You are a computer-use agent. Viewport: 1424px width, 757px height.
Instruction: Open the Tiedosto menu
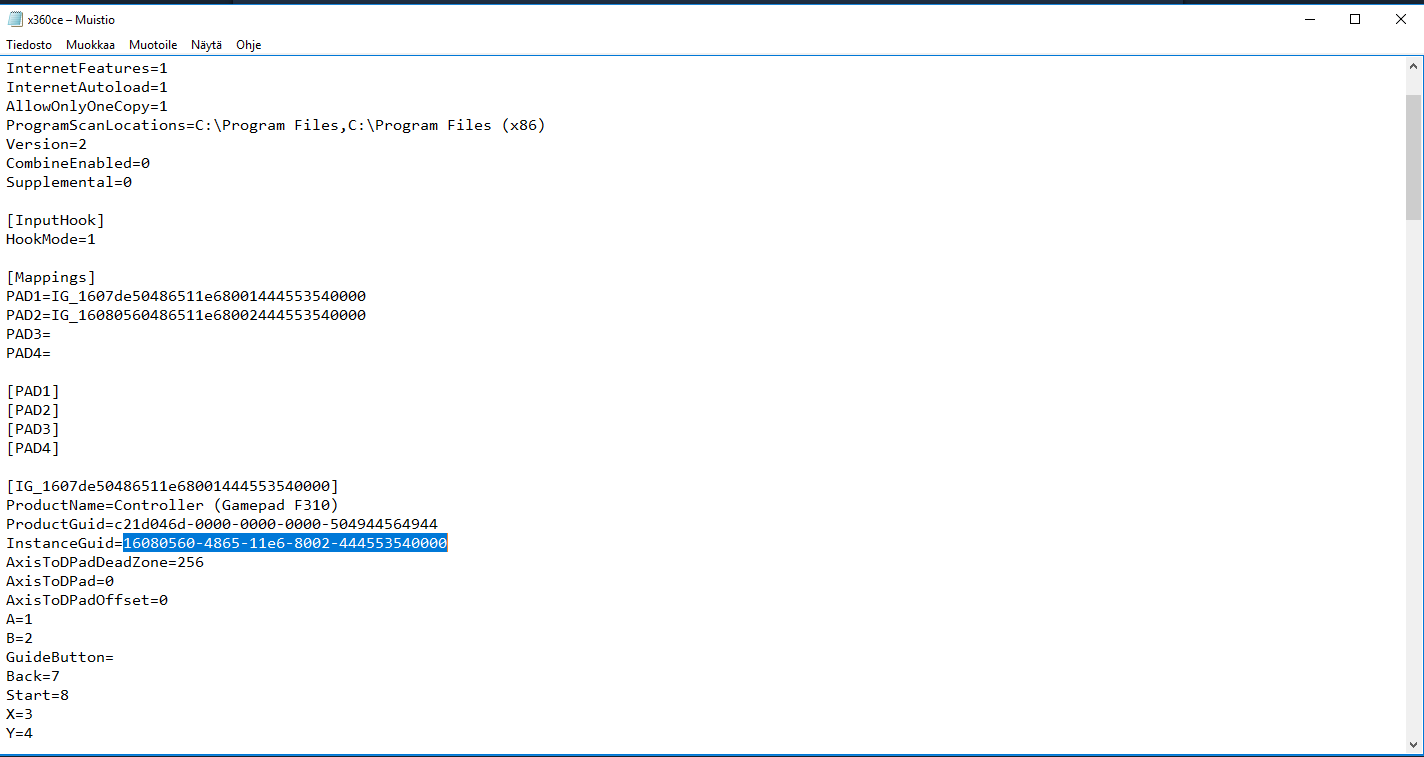coord(29,45)
